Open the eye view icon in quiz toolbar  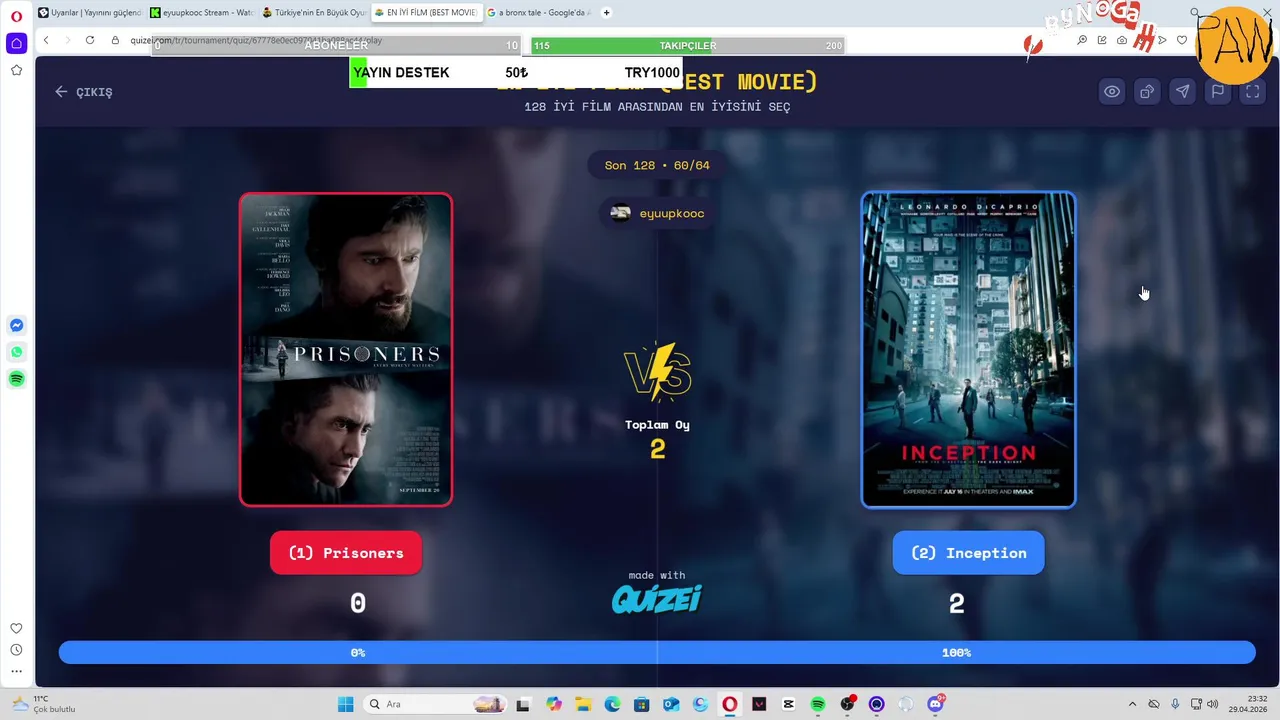pyautogui.click(x=1111, y=91)
